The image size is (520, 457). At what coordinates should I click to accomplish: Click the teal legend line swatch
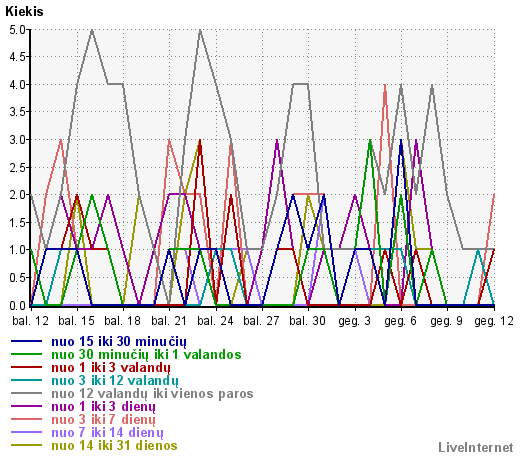(27, 380)
